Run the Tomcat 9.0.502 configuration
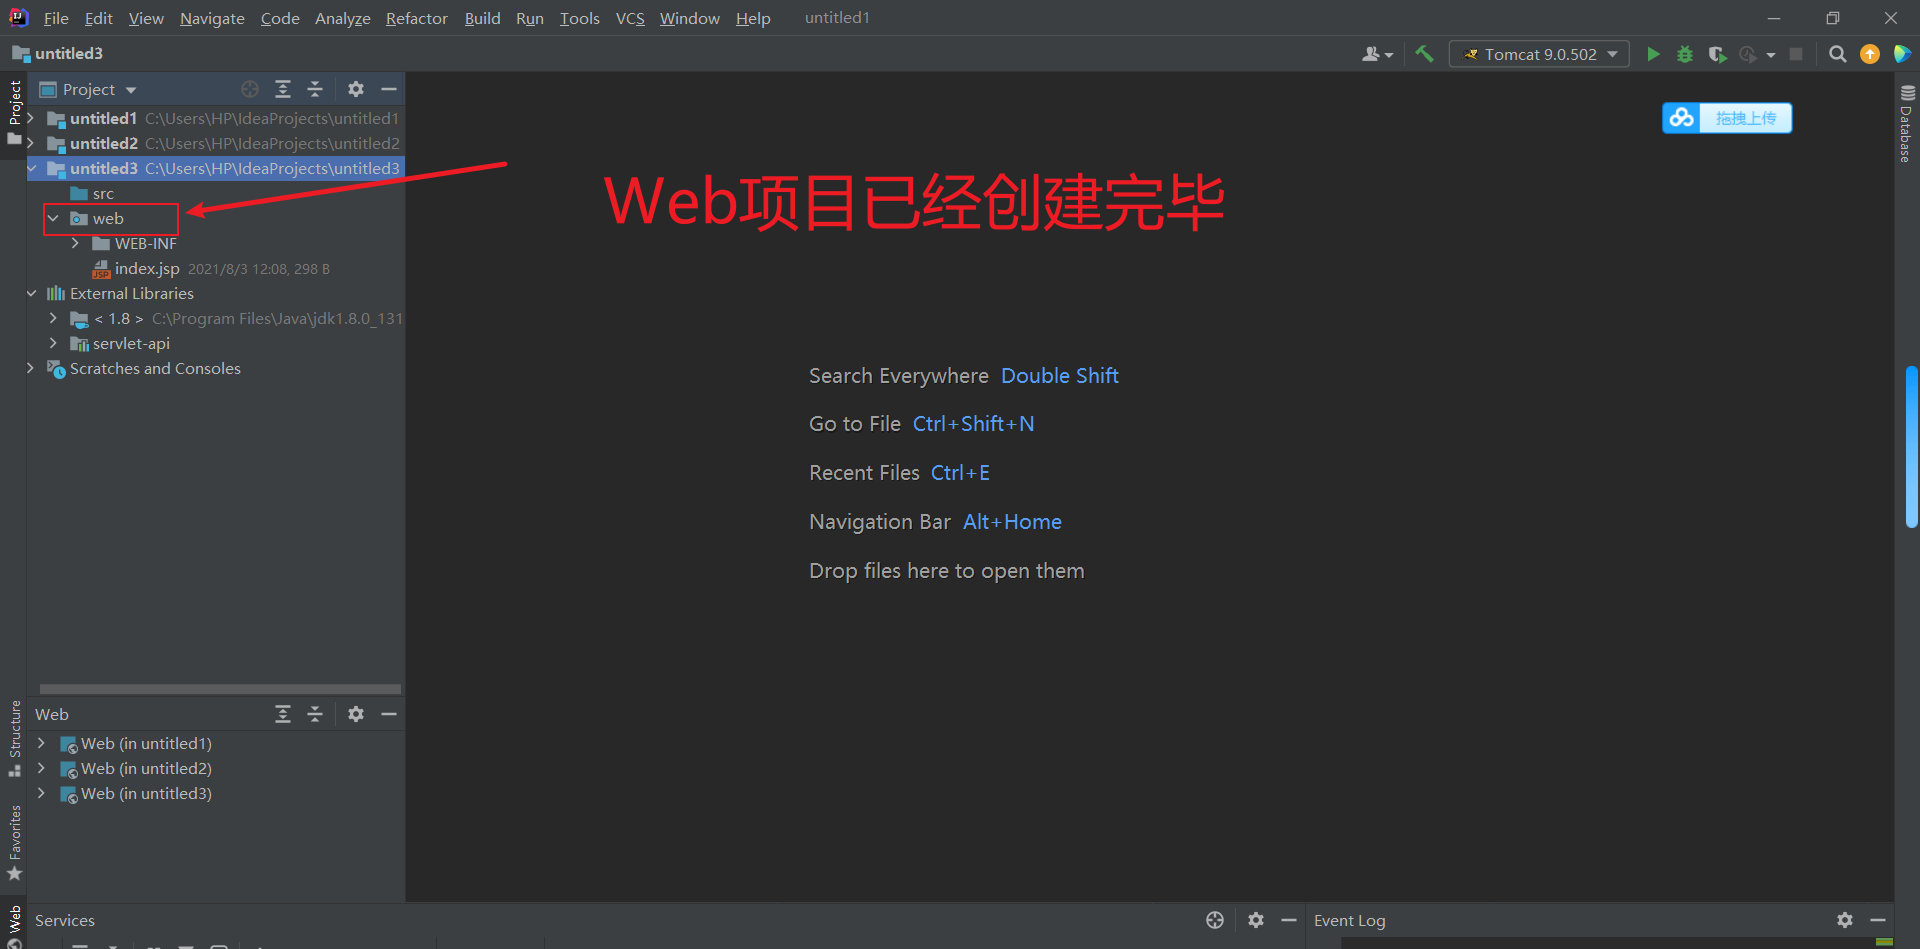Viewport: 1920px width, 949px height. point(1653,54)
